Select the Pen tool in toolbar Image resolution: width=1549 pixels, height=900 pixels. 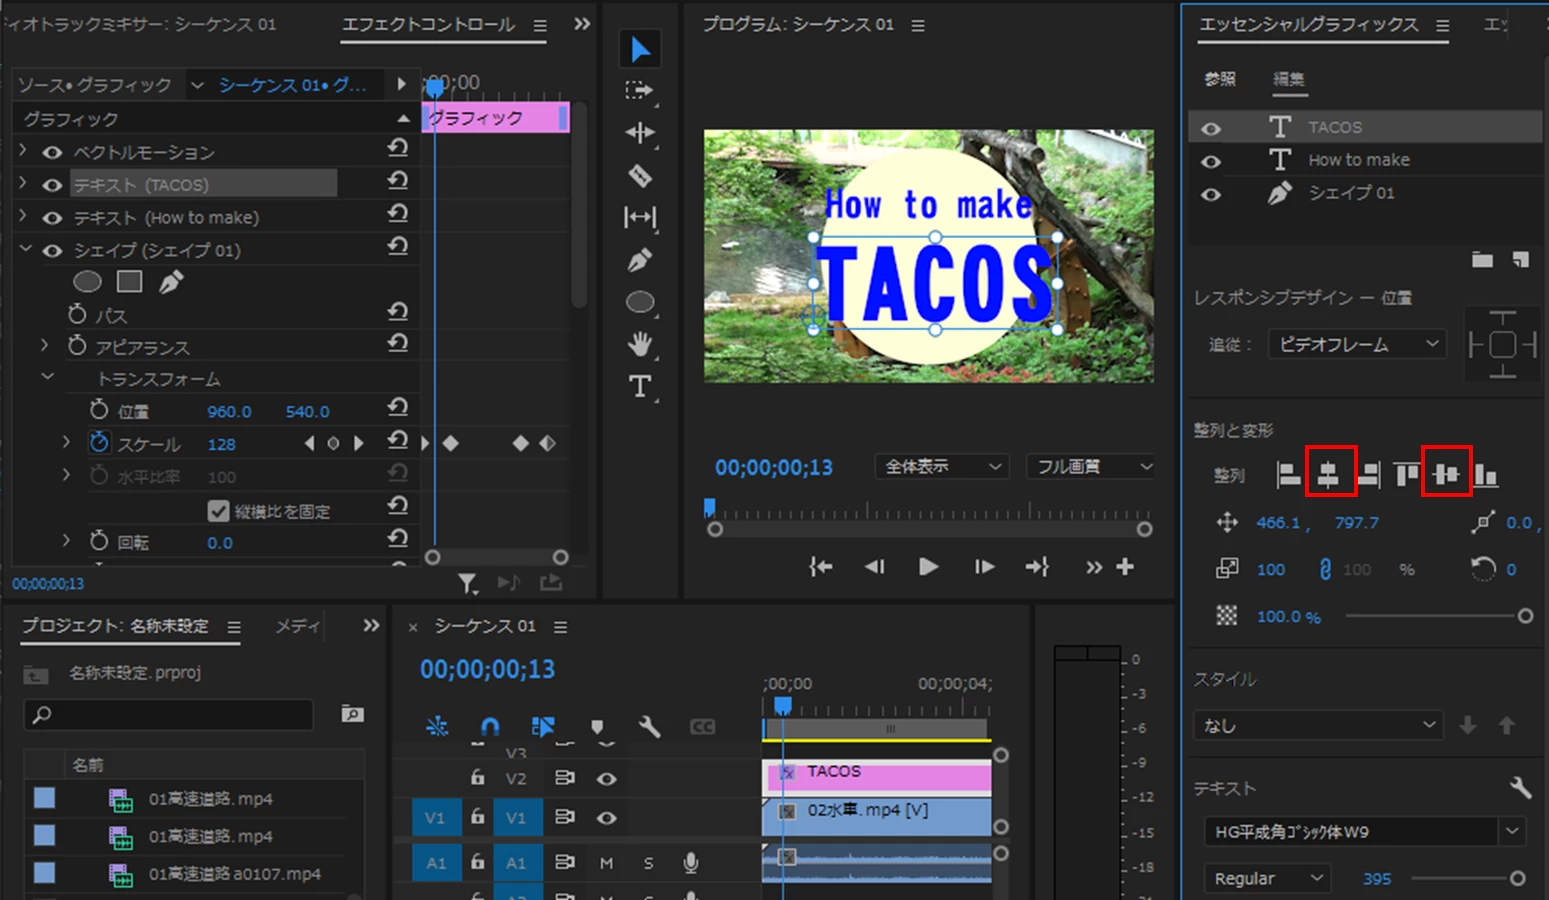[x=640, y=260]
